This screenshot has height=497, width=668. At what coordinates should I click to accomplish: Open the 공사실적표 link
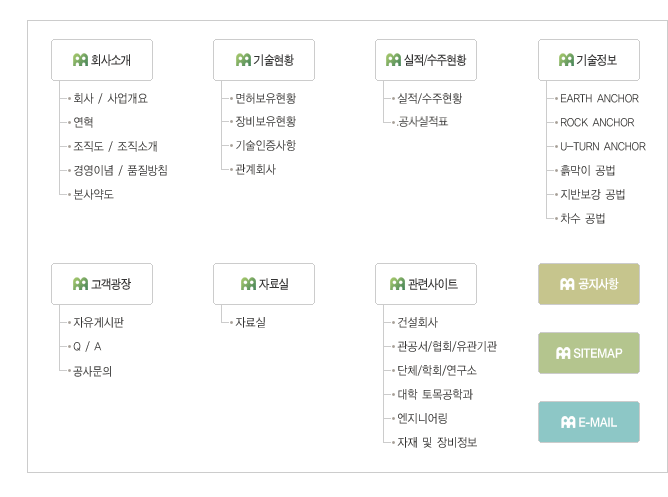(422, 122)
